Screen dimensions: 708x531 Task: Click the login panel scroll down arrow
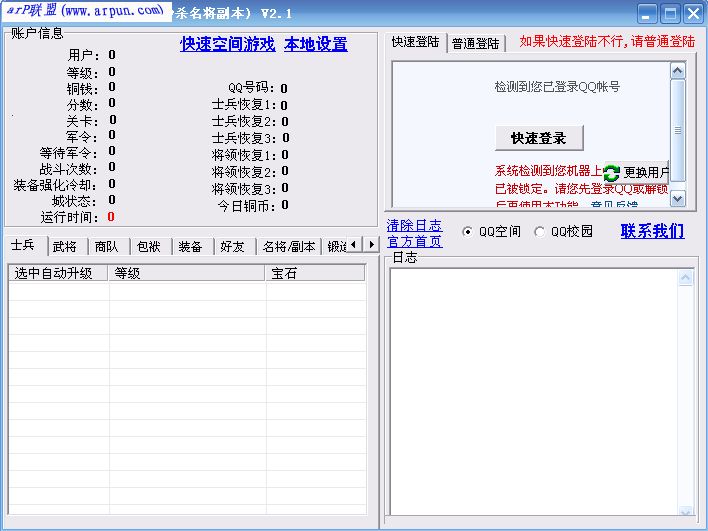pos(677,198)
